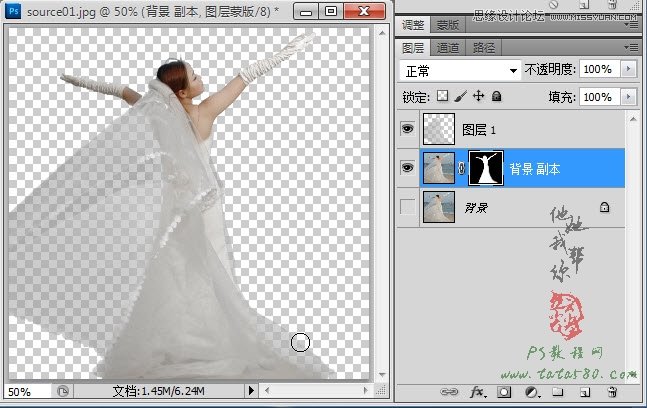Click lock transparent pixels icon
The height and width of the screenshot is (408, 647).
coord(442,96)
